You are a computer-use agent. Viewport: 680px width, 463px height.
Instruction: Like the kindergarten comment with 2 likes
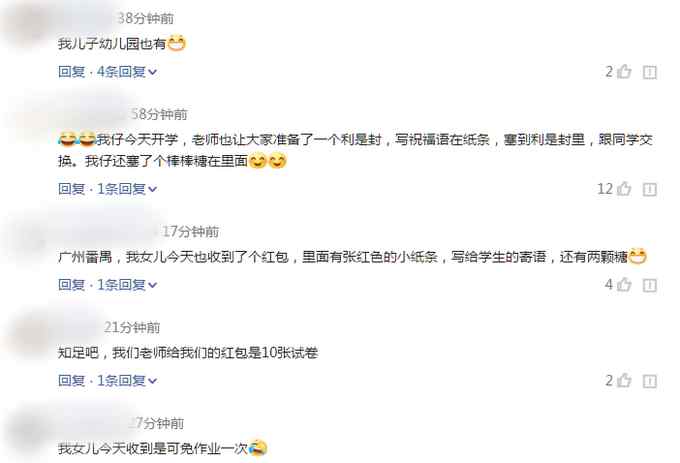624,72
